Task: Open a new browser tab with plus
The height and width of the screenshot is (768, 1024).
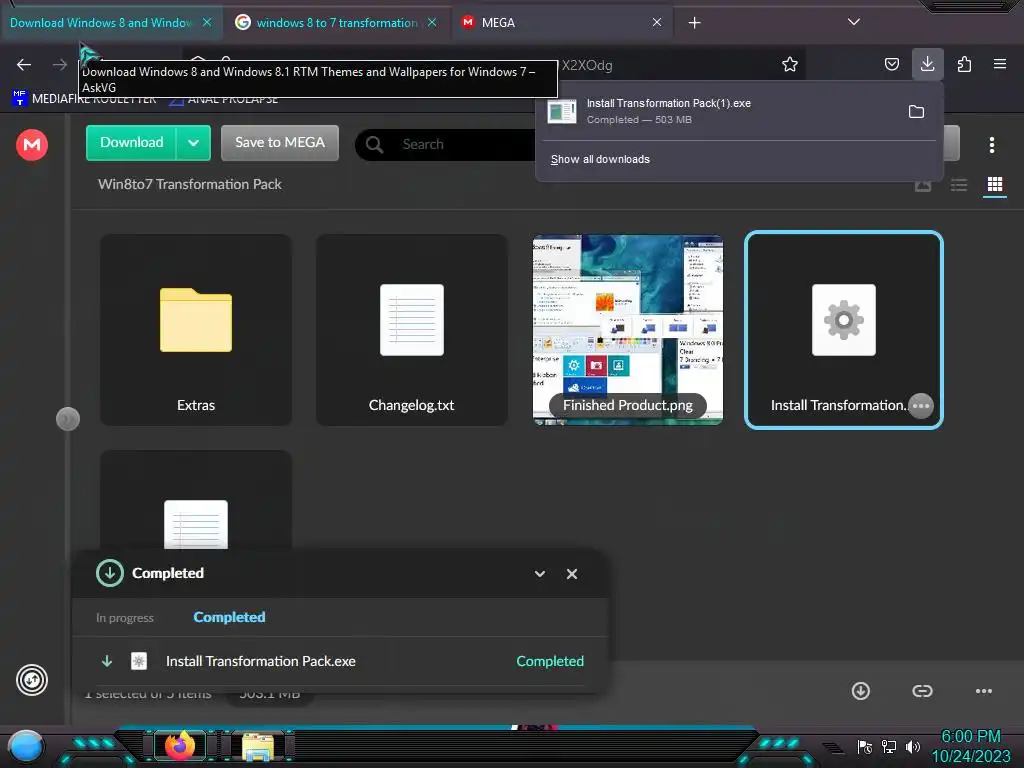Action: pyautogui.click(x=694, y=23)
